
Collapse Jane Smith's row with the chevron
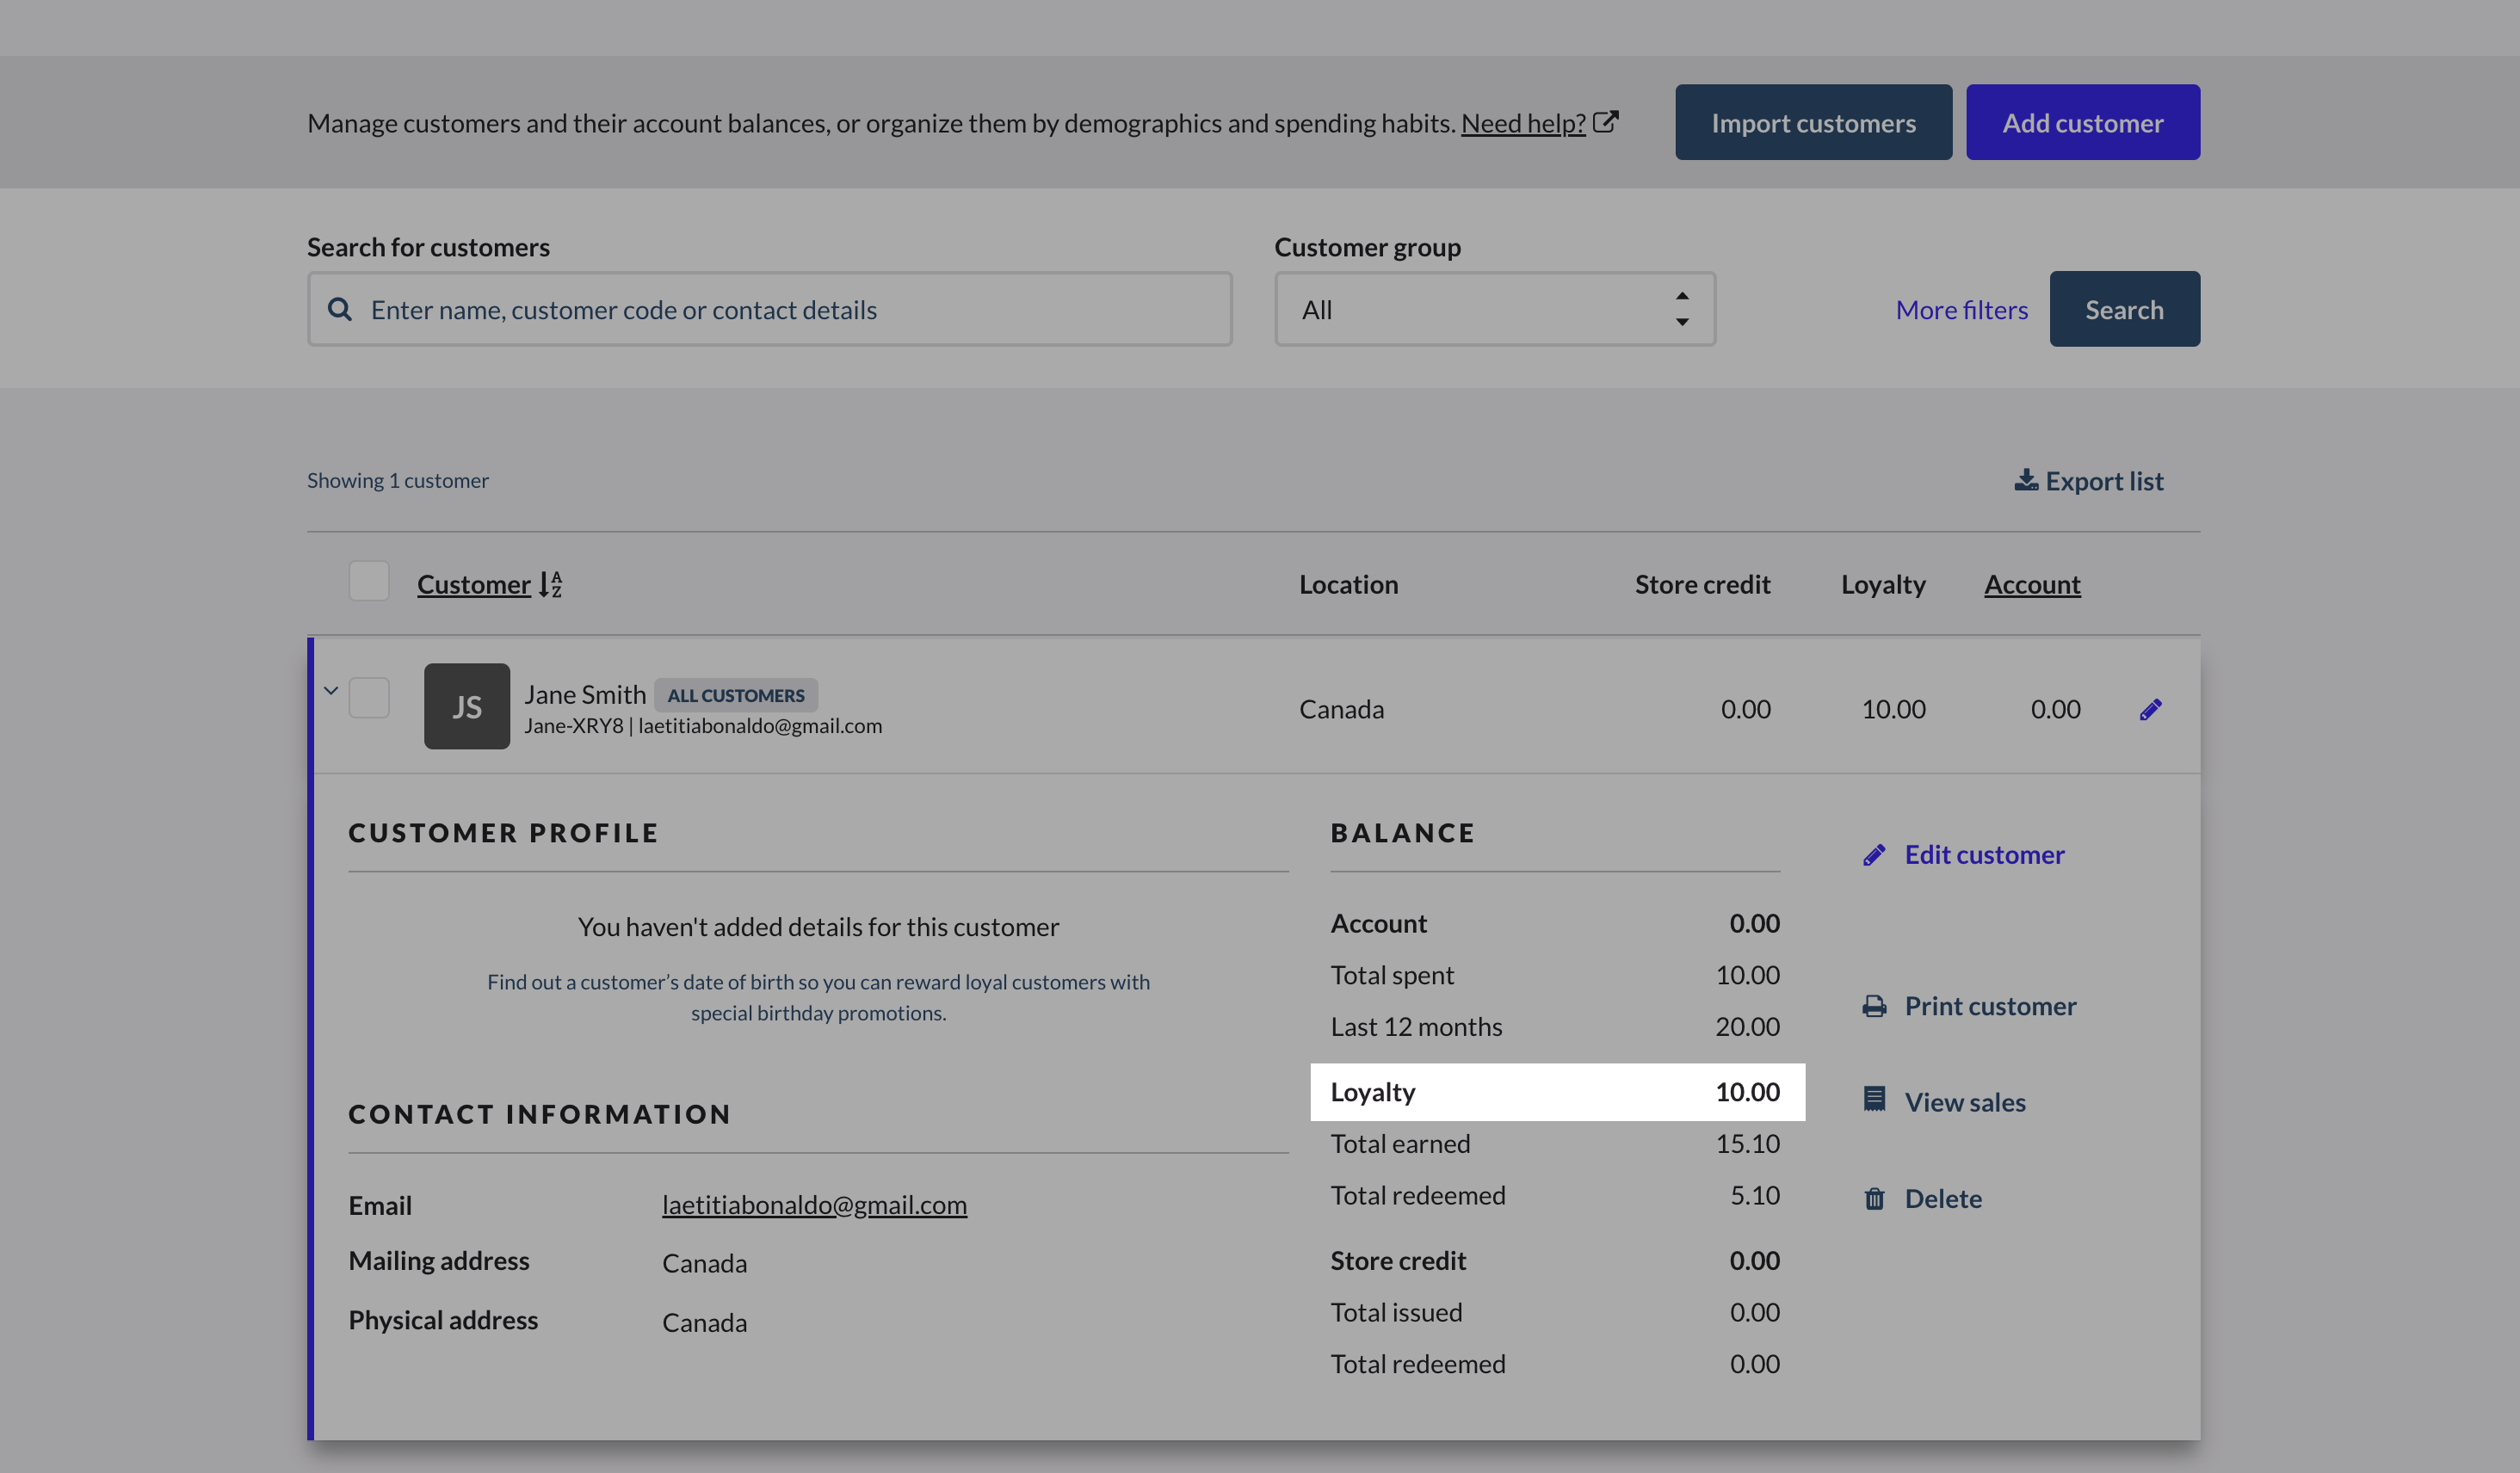(331, 690)
